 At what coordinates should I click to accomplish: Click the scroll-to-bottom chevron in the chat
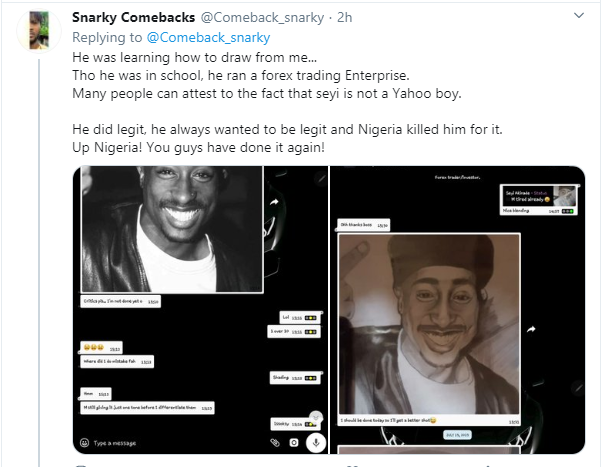[317, 416]
